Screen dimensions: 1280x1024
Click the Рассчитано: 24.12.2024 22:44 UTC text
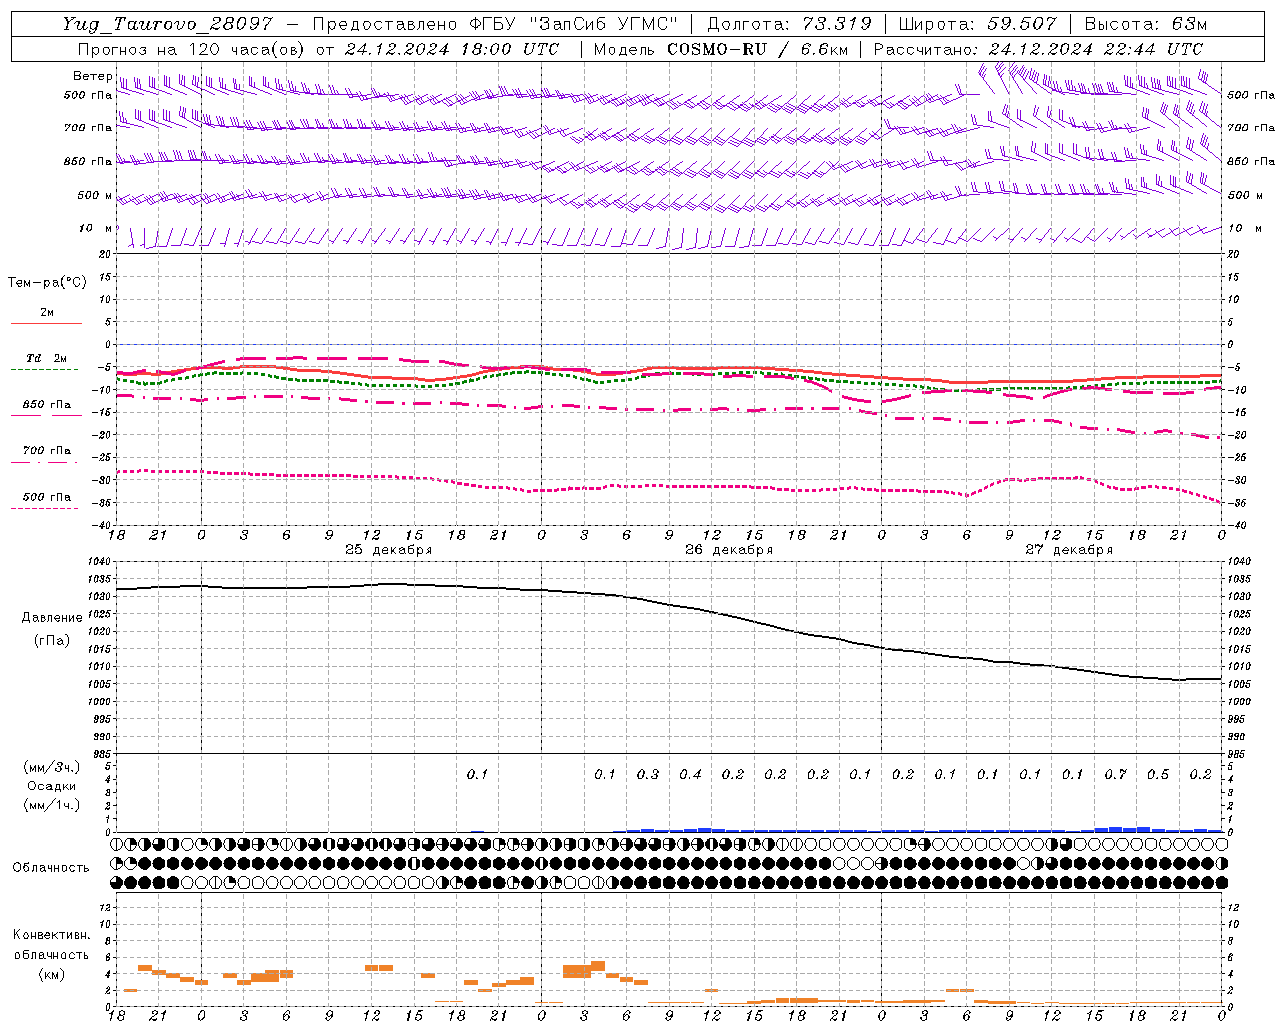point(1038,49)
